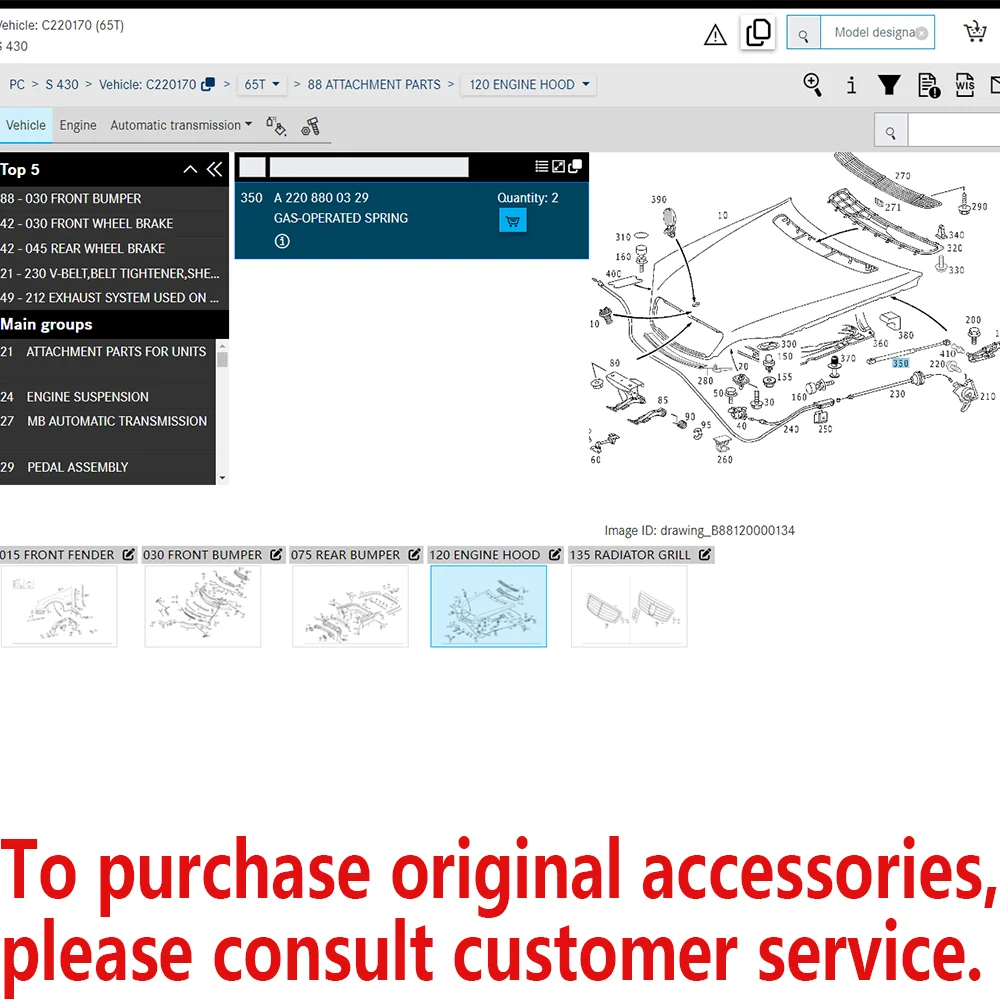Click callout 270 in the drawing
1000x1000 pixels.
coord(902,175)
